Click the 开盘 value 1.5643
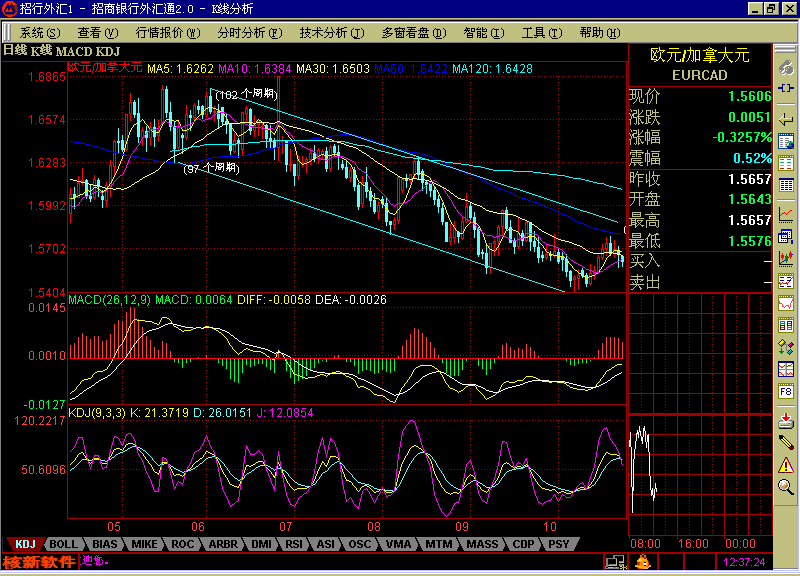Screen dimensions: 800x576 749,199
